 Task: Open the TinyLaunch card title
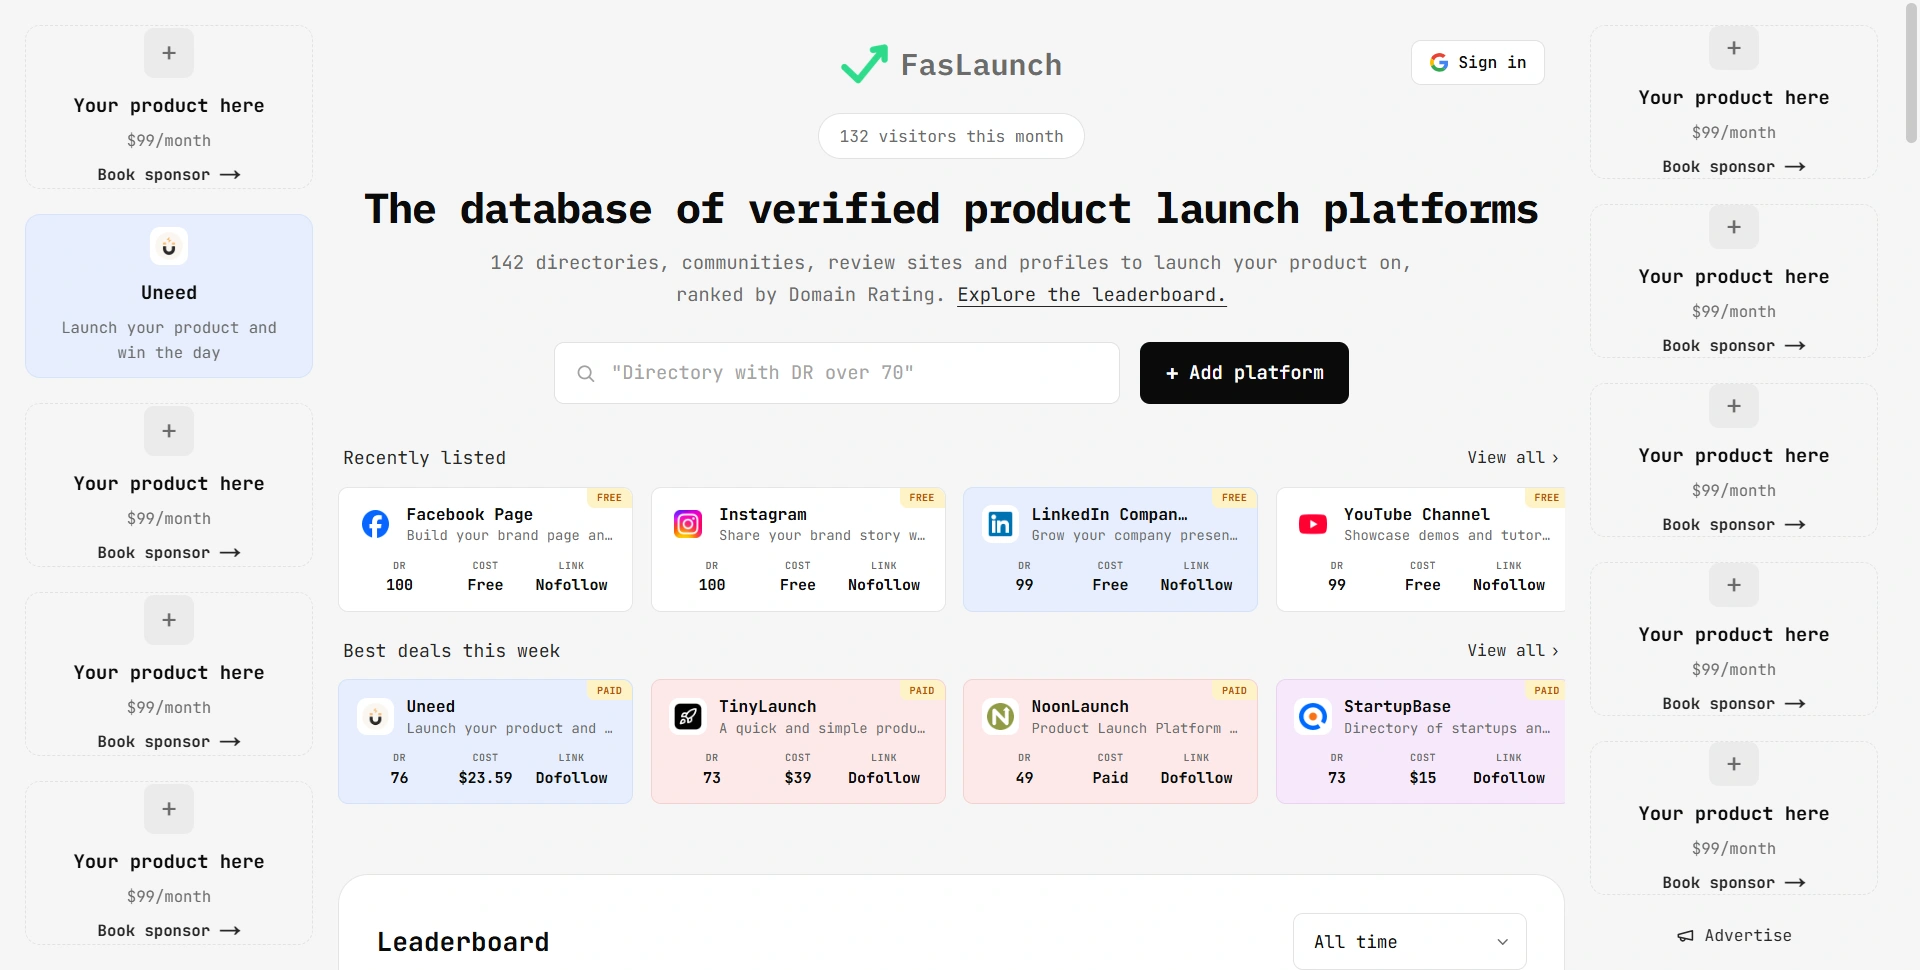click(x=768, y=706)
